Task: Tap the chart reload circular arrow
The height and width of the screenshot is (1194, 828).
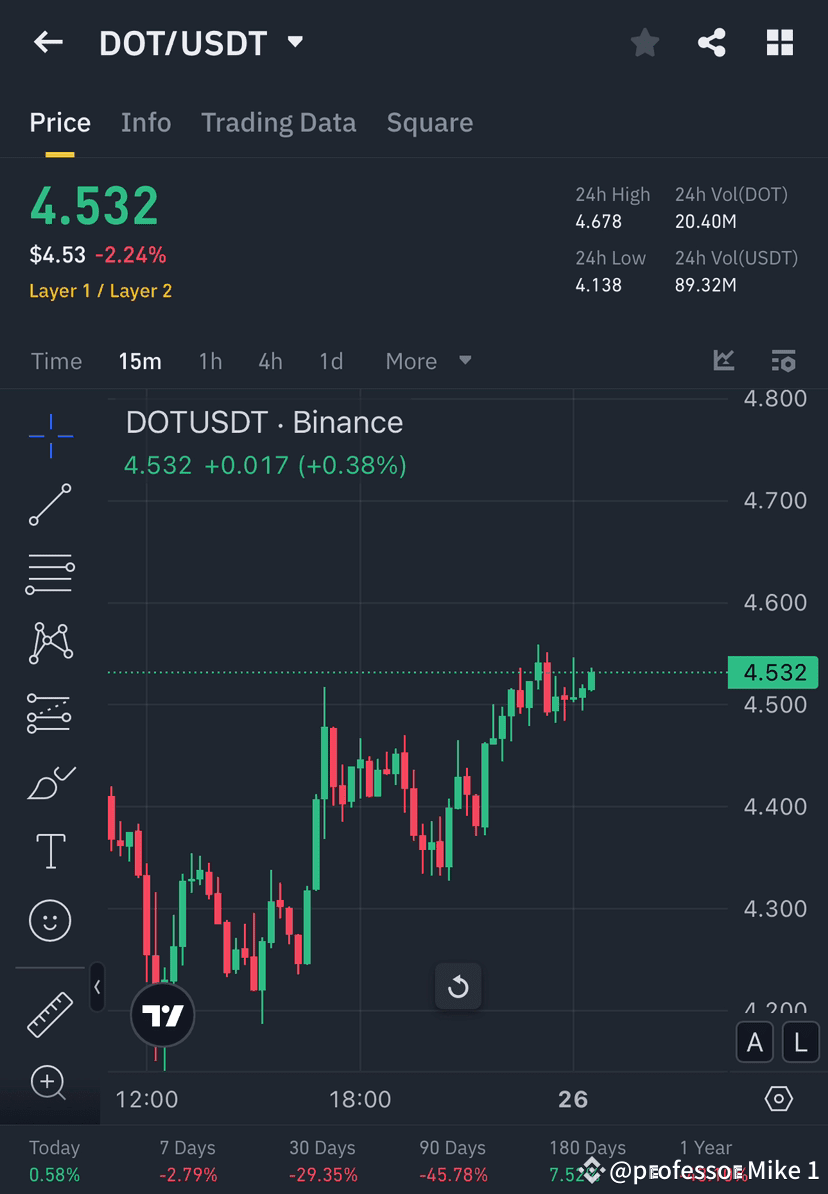Action: pos(458,986)
